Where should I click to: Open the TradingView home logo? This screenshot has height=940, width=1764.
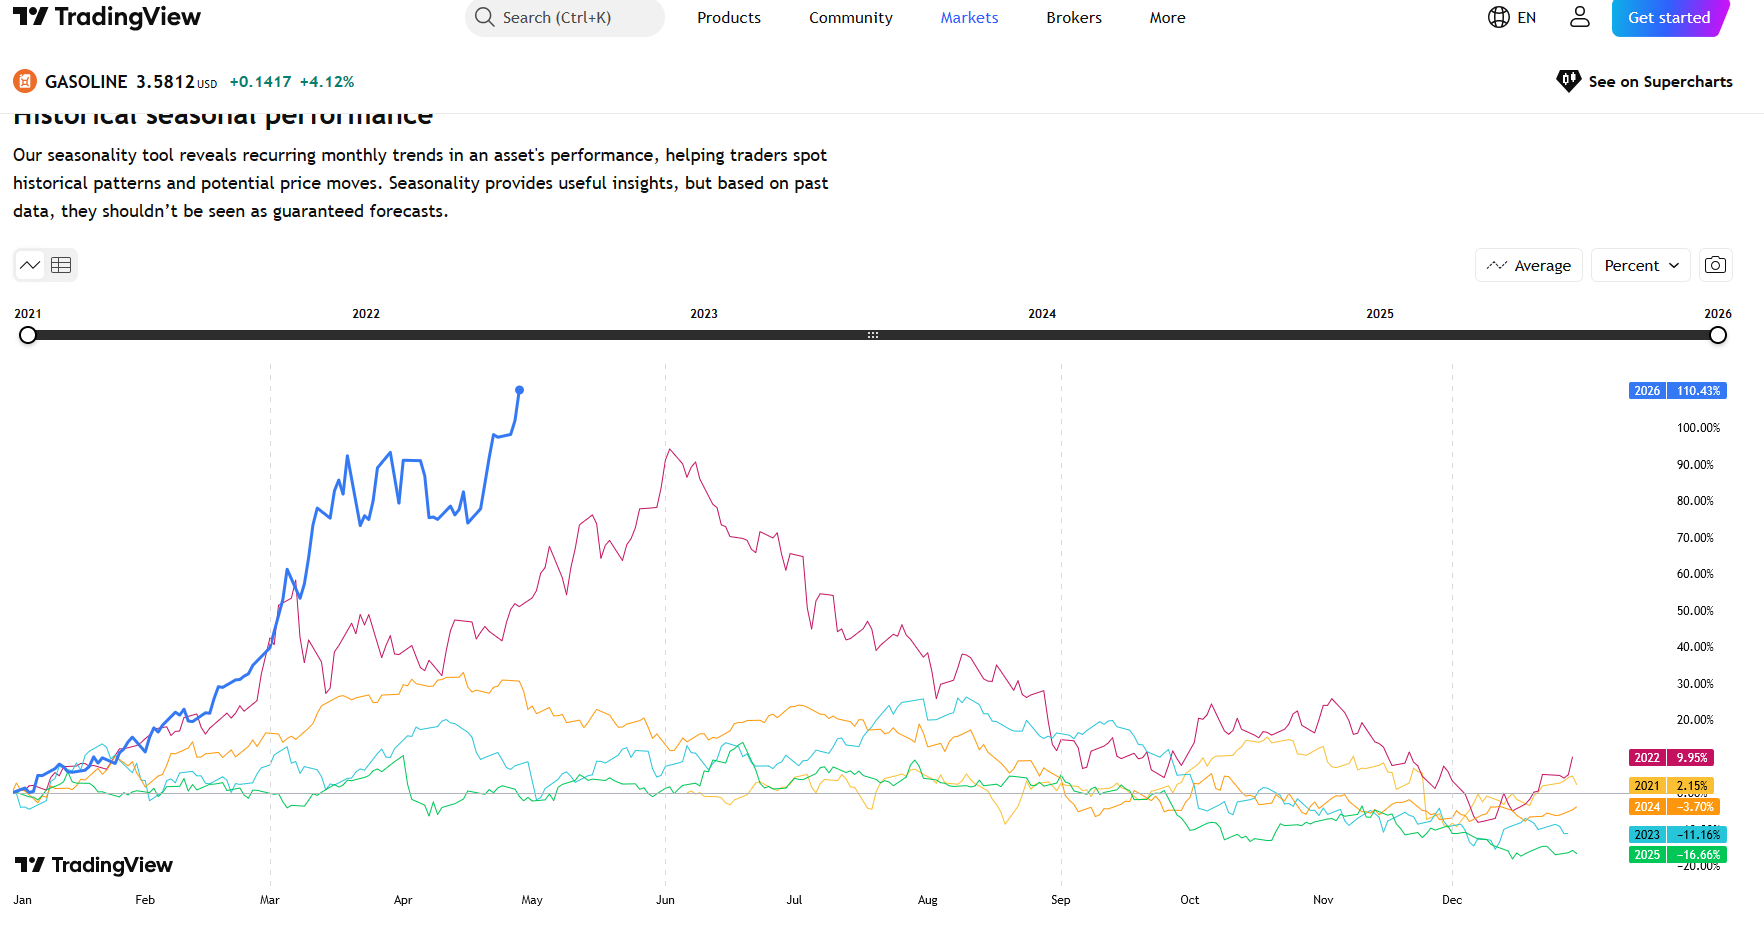point(107,17)
